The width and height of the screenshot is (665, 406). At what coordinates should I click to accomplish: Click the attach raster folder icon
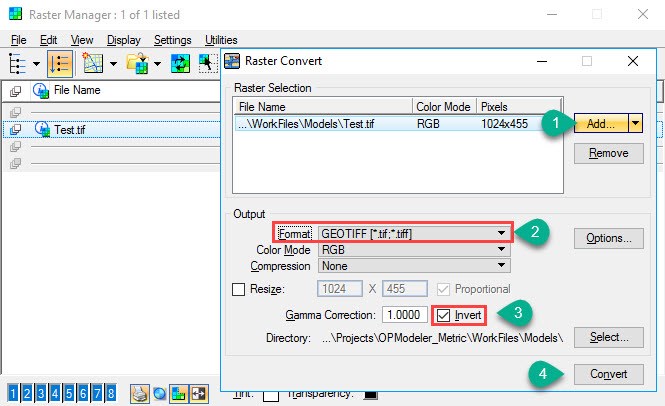point(137,64)
